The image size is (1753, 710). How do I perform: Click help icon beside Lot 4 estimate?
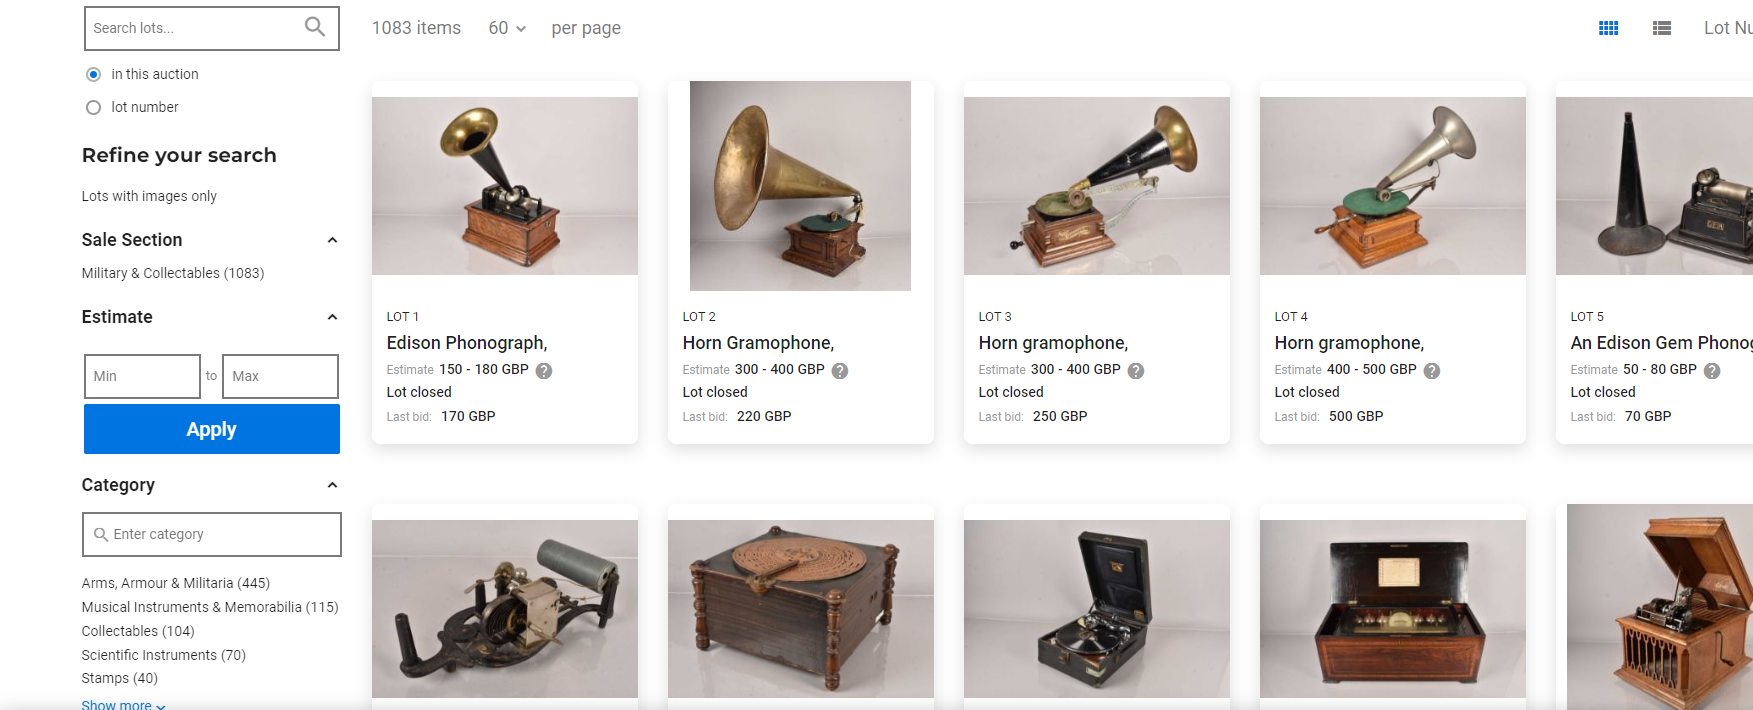pyautogui.click(x=1432, y=371)
